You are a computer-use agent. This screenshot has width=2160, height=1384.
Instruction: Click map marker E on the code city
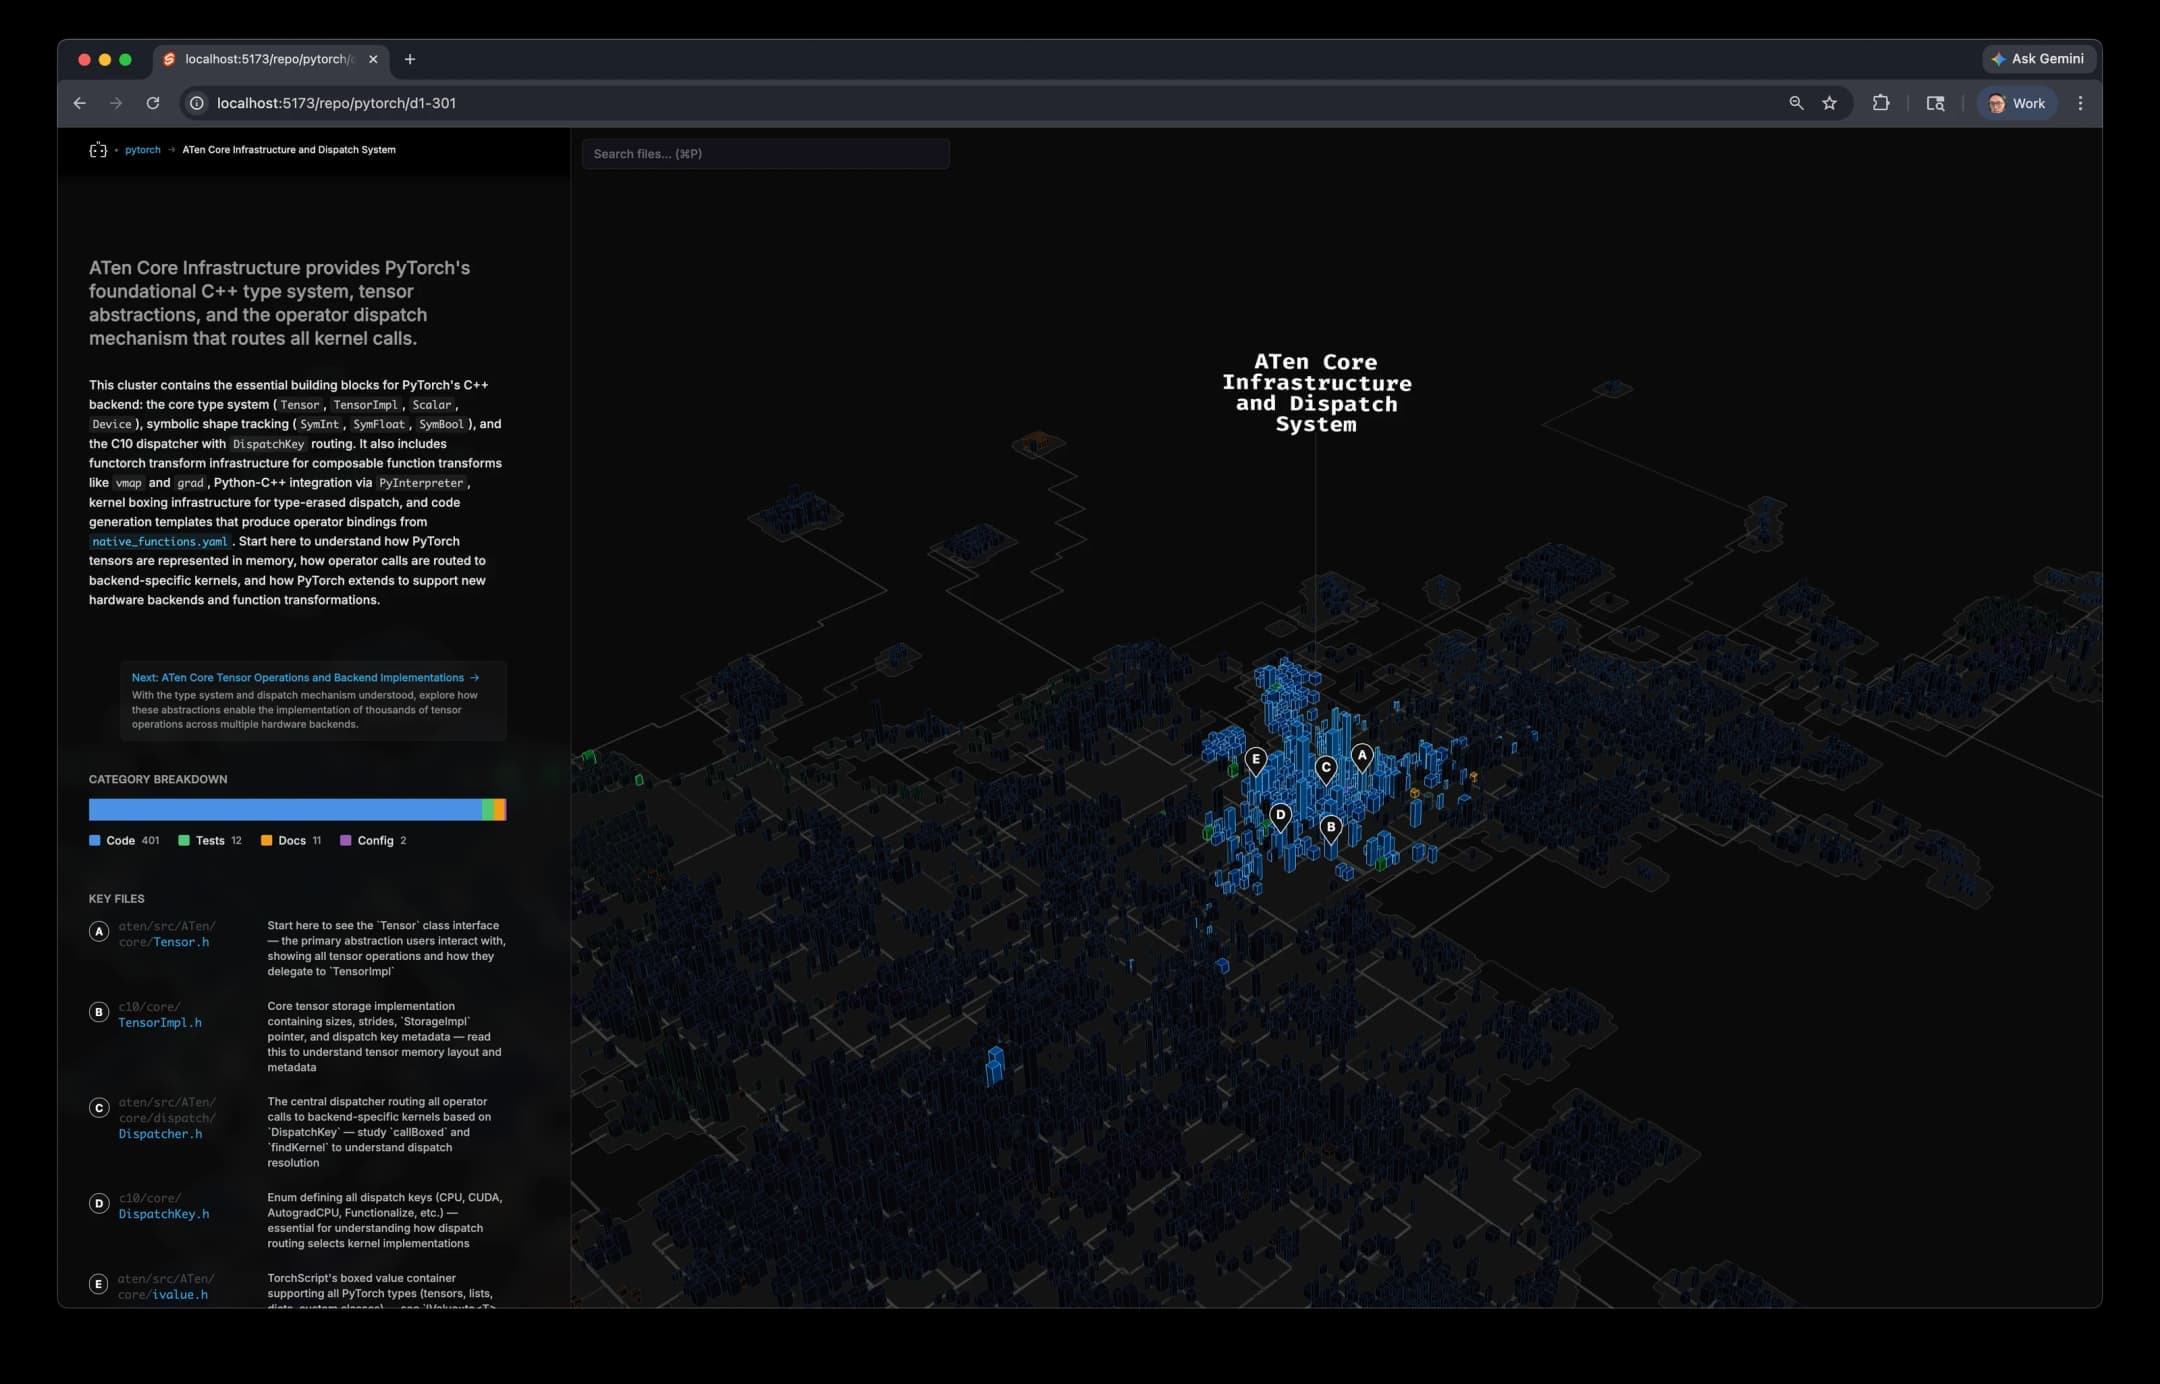pos(1256,761)
